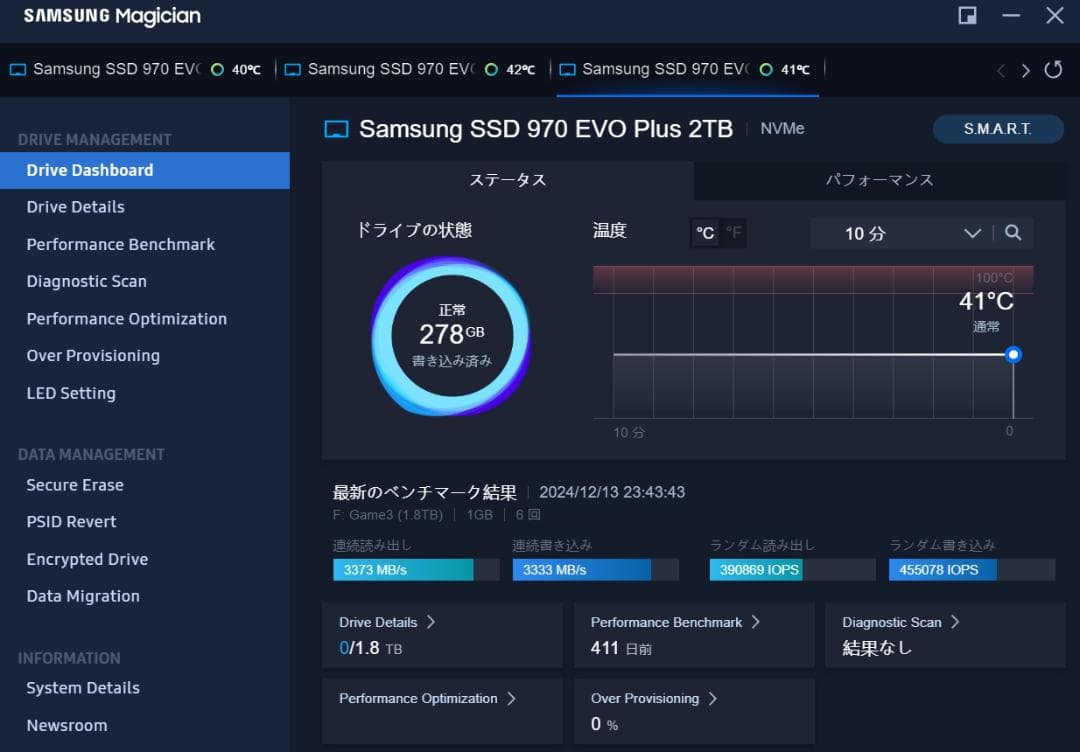Open Performance Benchmark from the sidebar

[x=120, y=244]
